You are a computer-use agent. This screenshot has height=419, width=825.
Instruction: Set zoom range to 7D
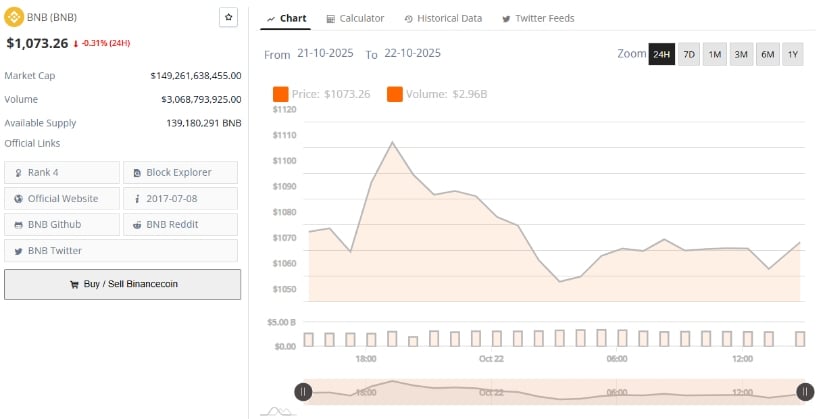[689, 54]
